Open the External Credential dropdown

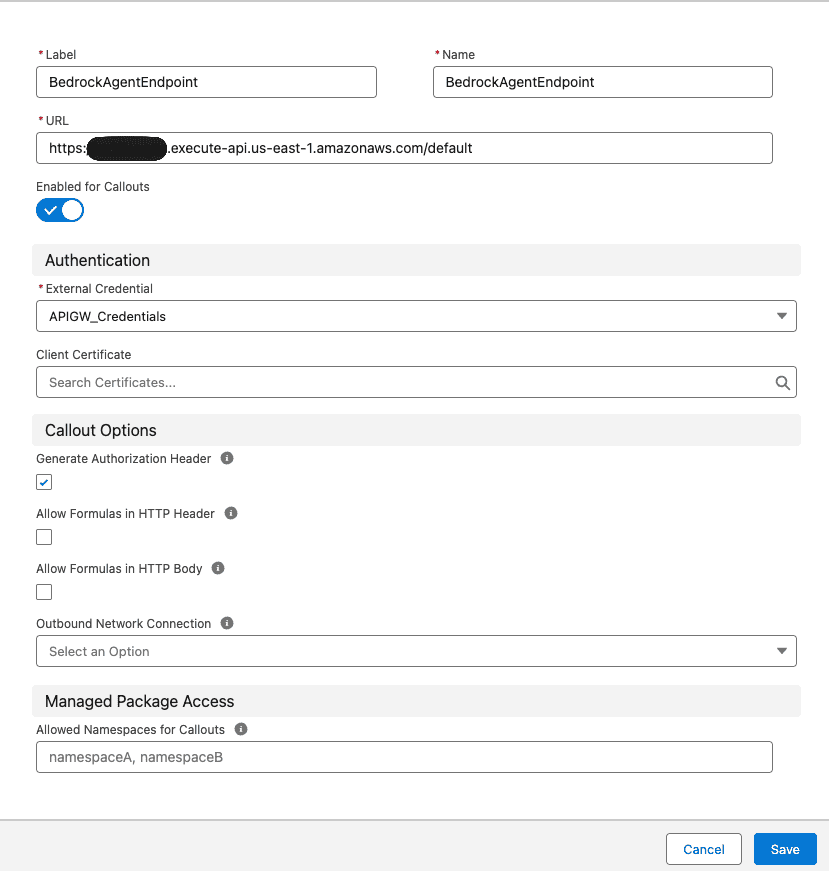coord(416,316)
